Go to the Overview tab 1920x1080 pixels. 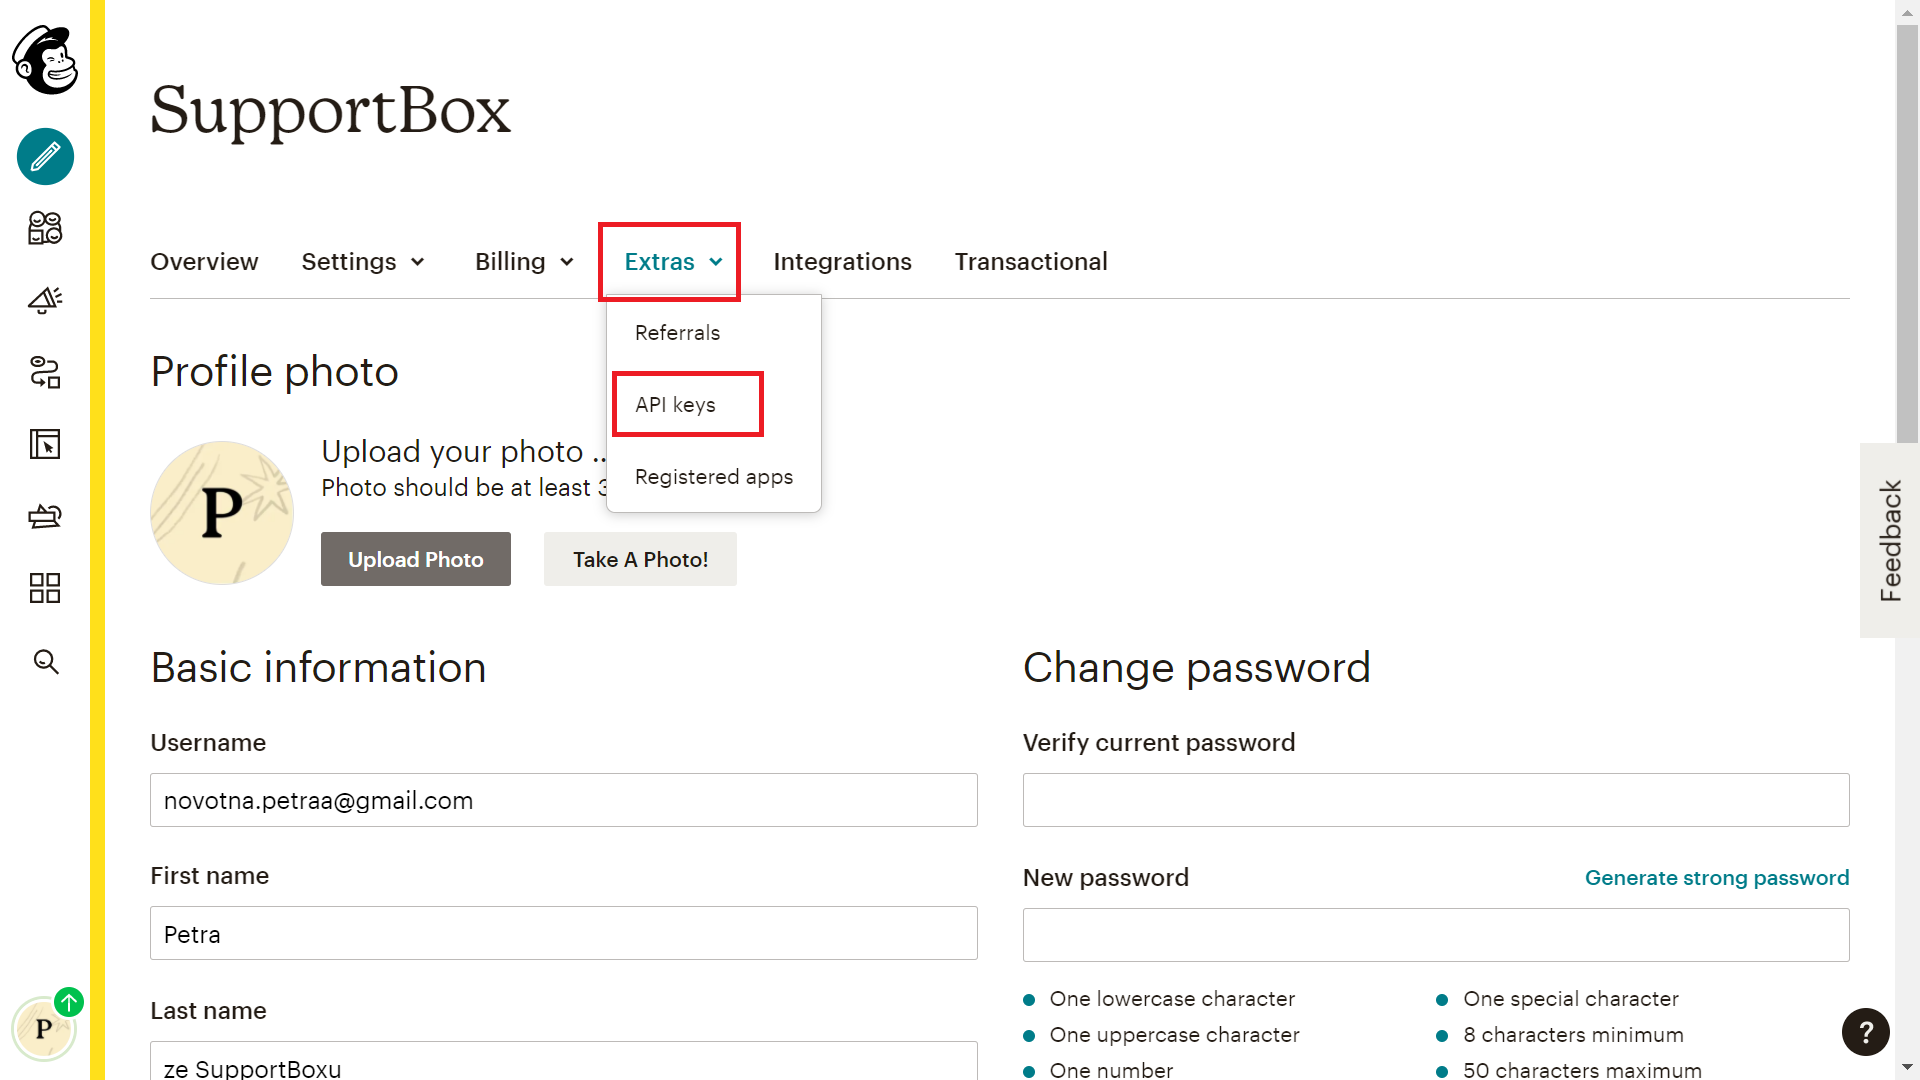tap(204, 262)
